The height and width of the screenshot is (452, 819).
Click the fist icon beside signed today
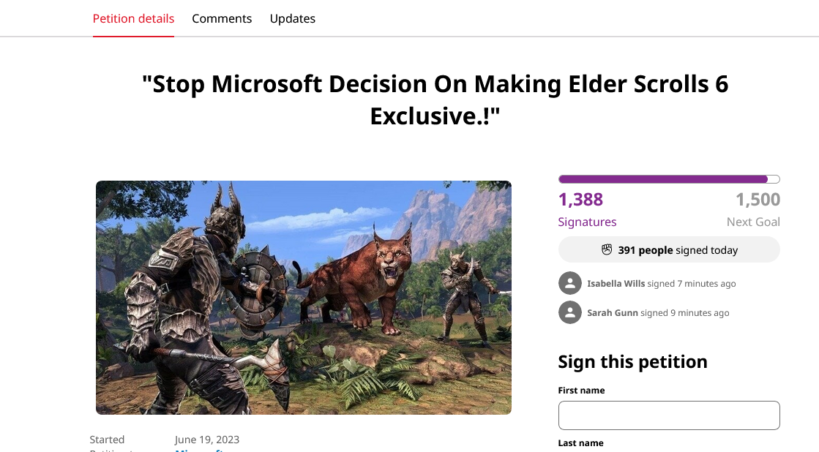(x=606, y=250)
